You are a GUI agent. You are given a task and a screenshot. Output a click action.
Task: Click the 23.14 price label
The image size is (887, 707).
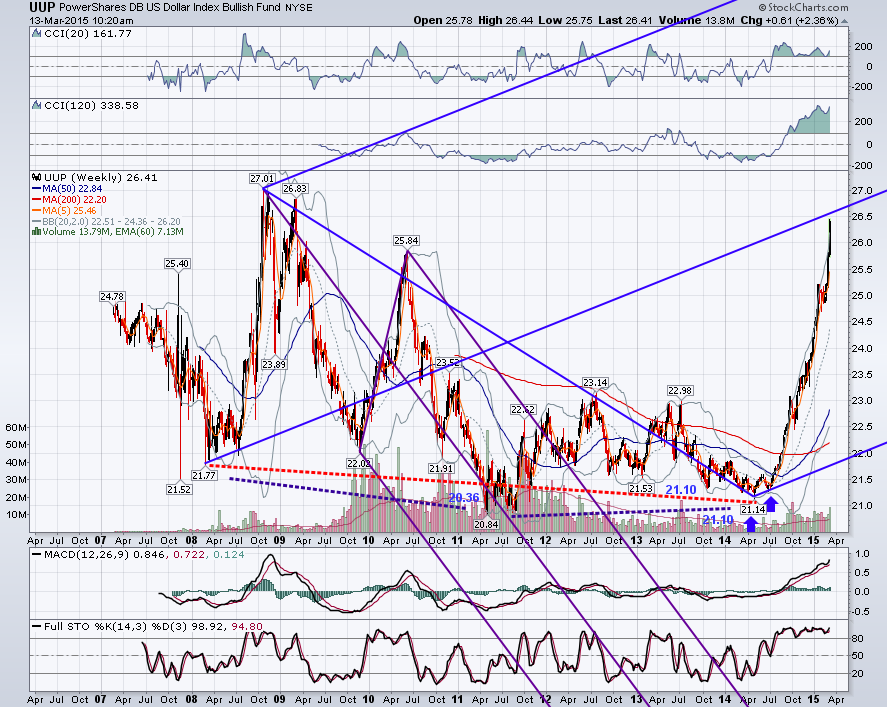[x=595, y=383]
